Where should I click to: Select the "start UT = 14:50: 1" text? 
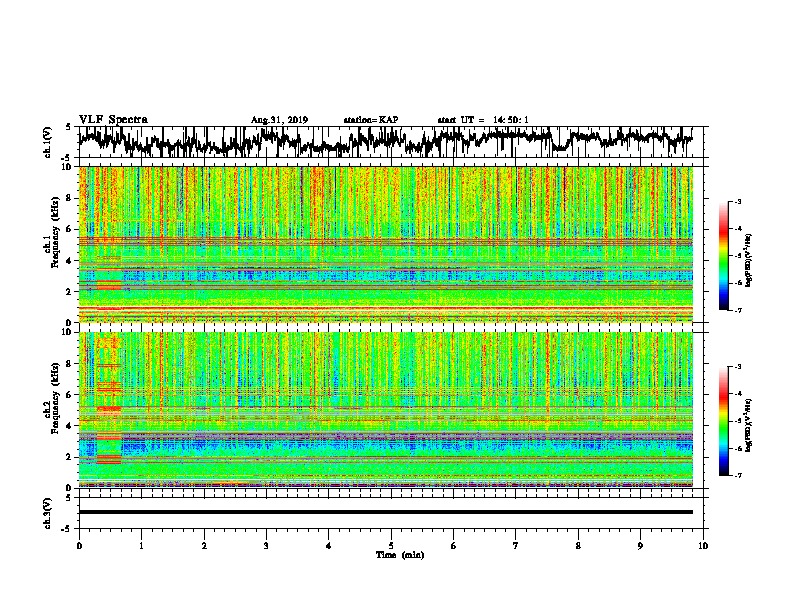483,120
